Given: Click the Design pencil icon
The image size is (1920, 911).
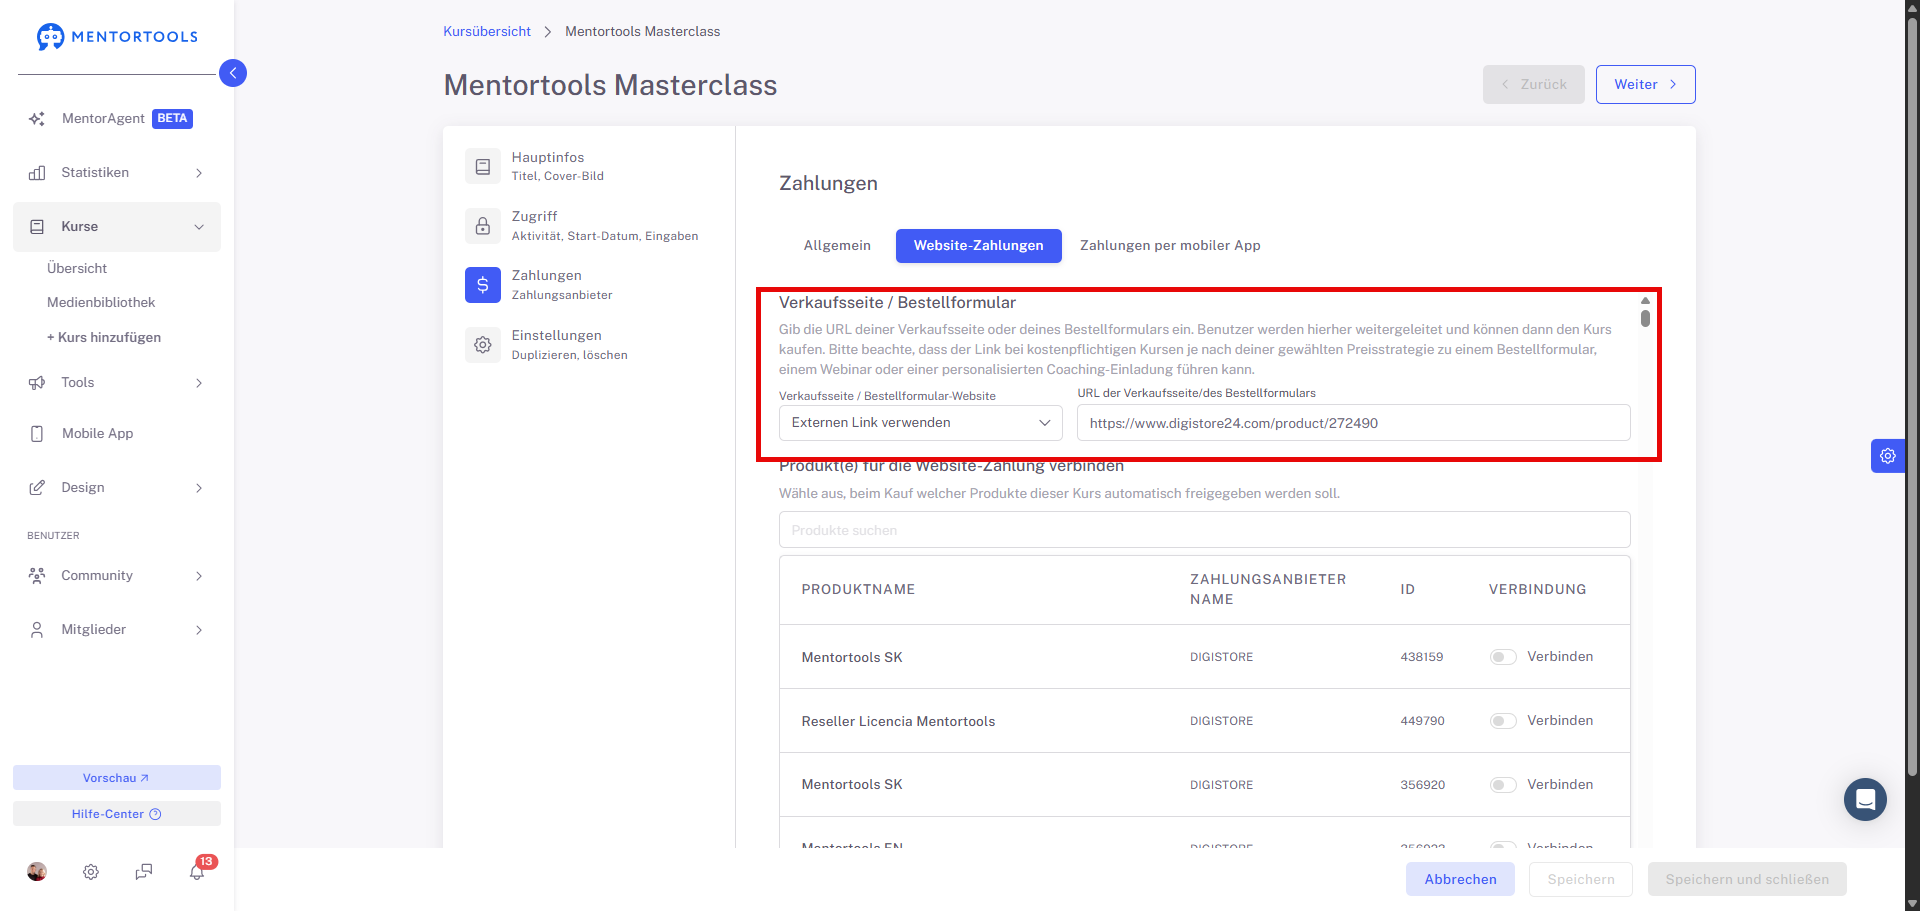Looking at the screenshot, I should click(37, 488).
